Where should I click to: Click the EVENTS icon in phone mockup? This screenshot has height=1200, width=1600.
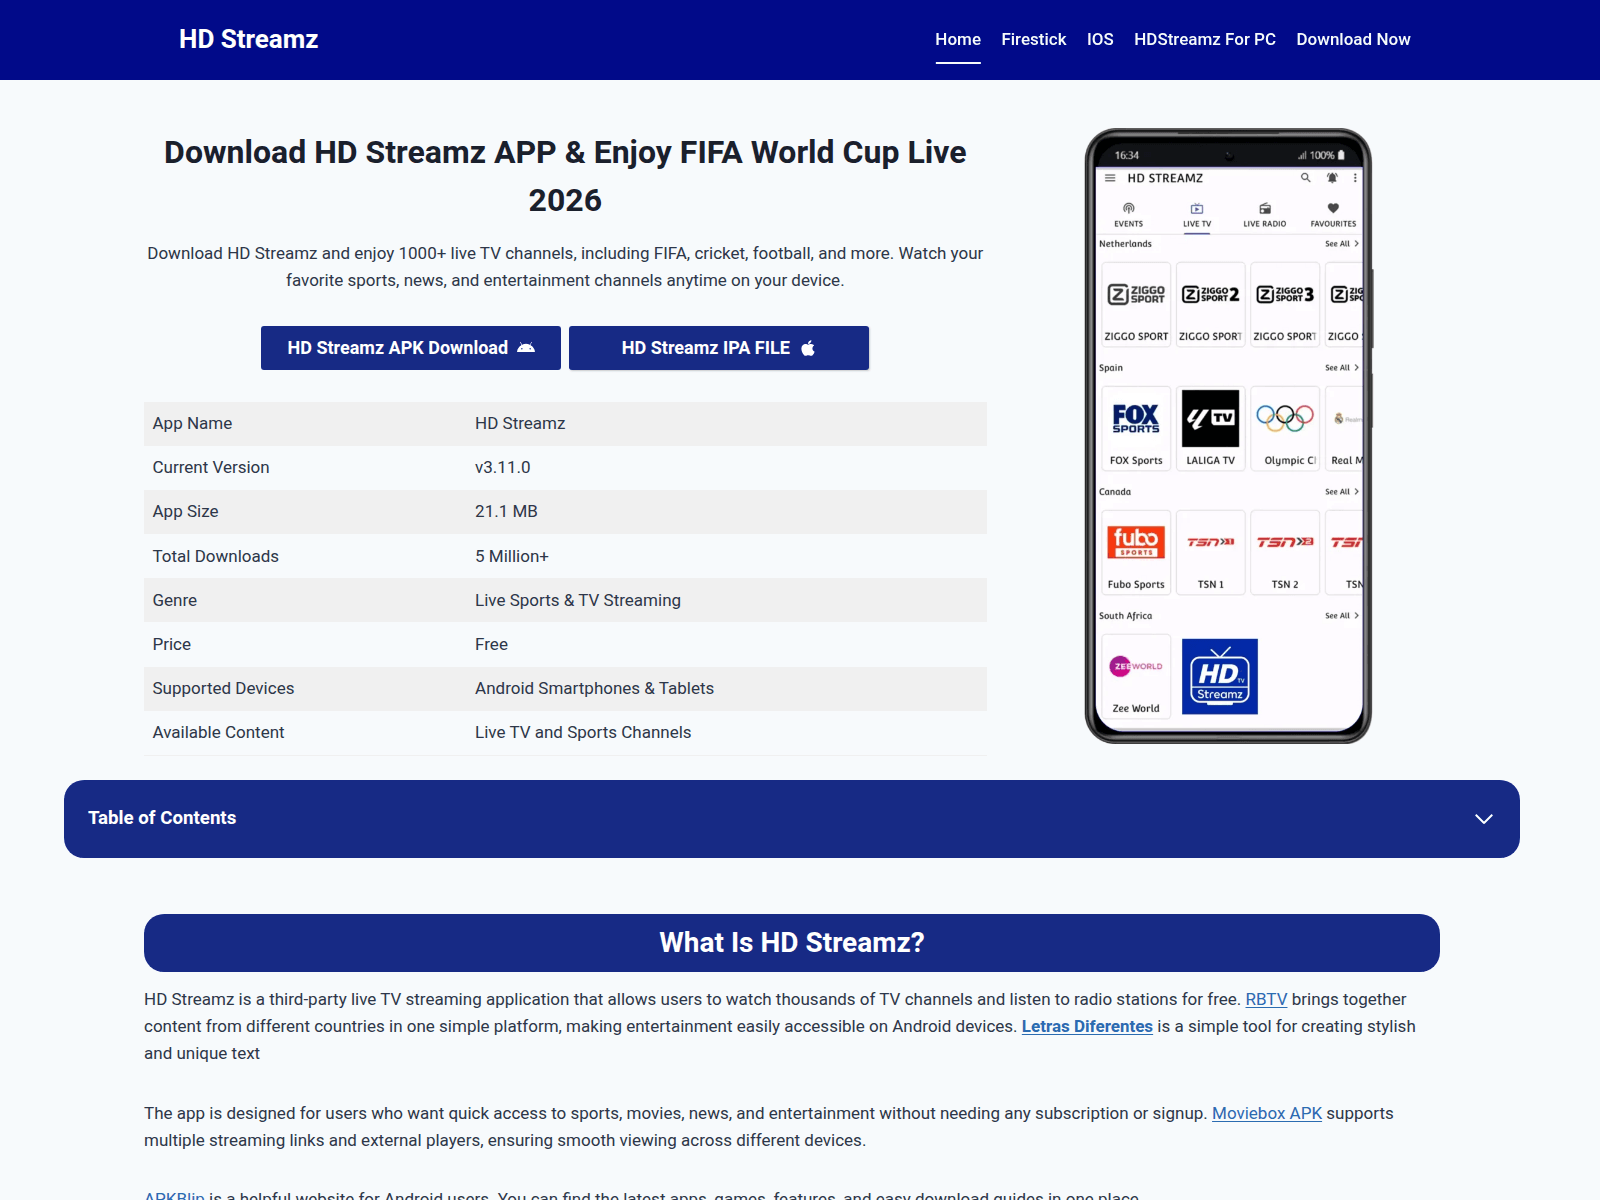(1129, 209)
